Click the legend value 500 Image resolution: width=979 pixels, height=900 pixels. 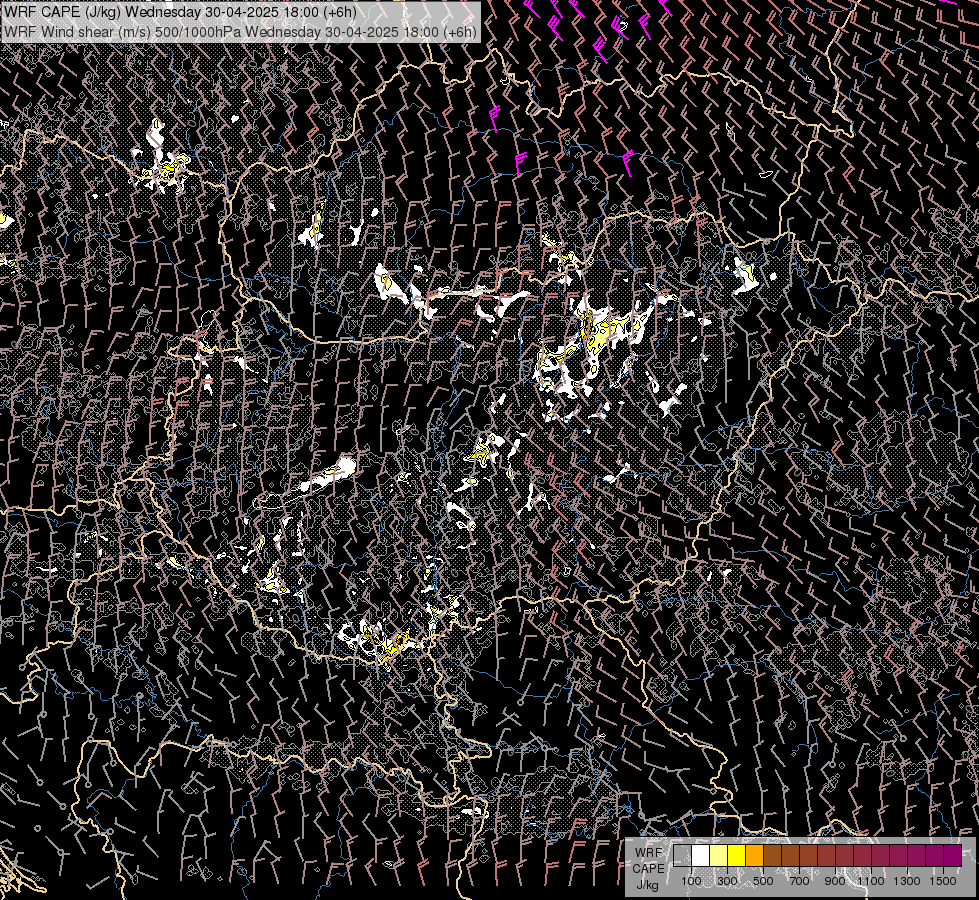click(x=763, y=881)
